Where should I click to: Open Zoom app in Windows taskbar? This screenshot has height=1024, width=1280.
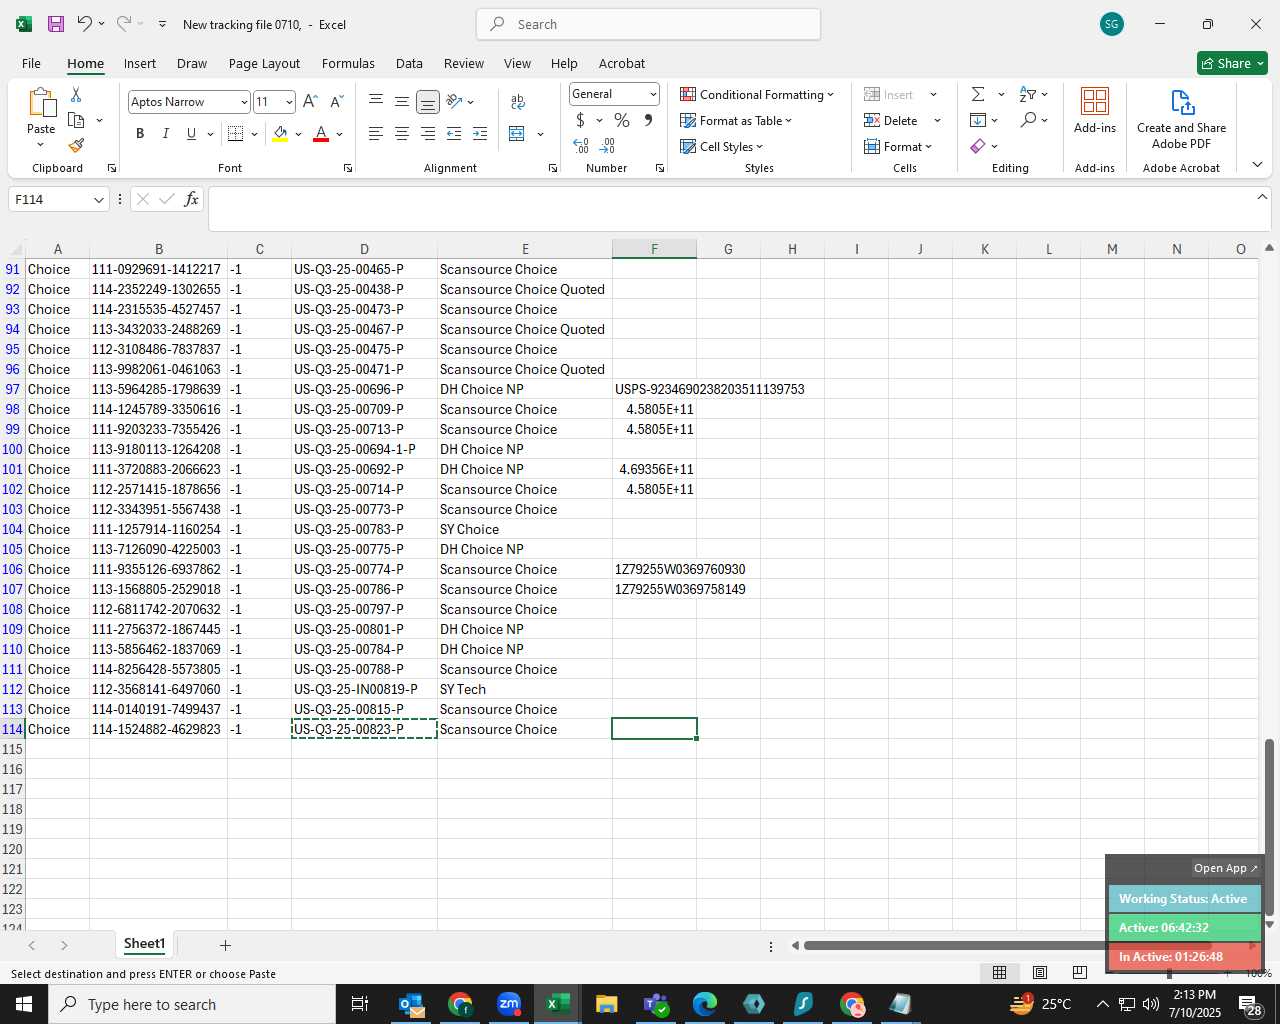coord(509,1004)
